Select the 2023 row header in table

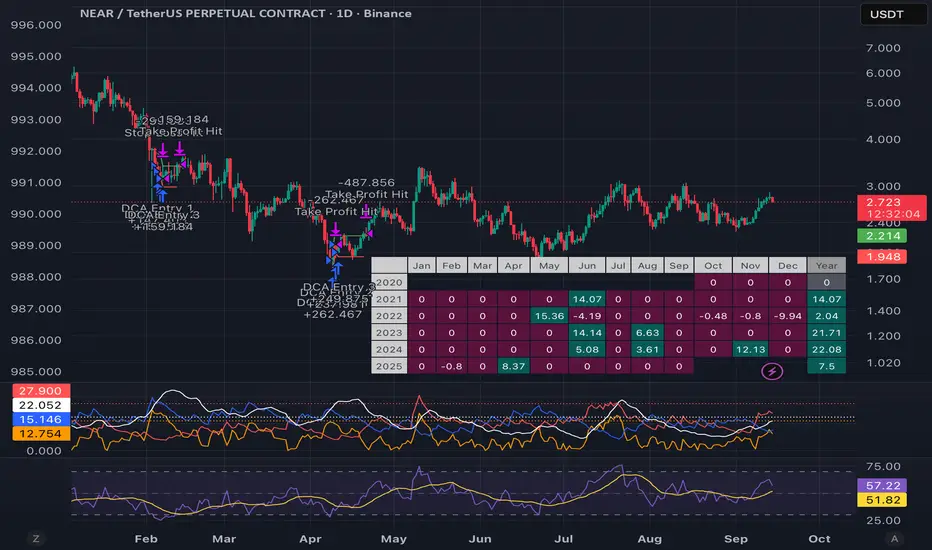pos(389,331)
